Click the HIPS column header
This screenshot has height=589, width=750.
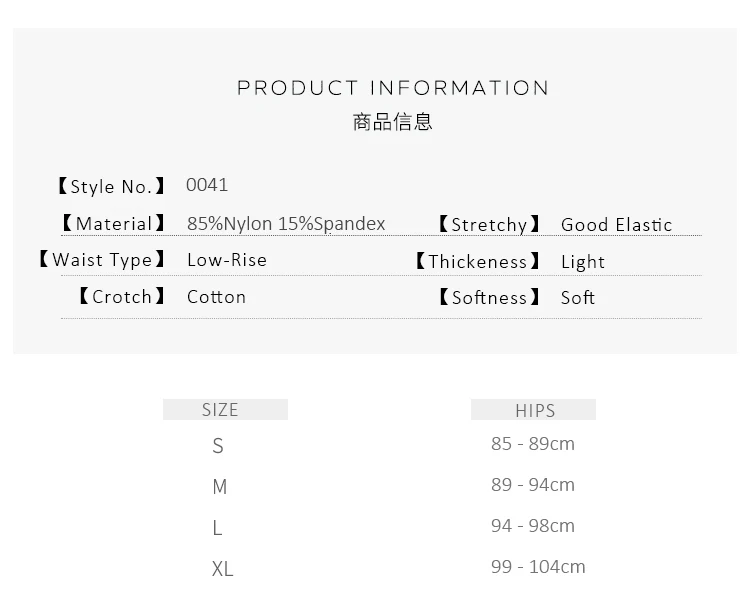(x=533, y=410)
